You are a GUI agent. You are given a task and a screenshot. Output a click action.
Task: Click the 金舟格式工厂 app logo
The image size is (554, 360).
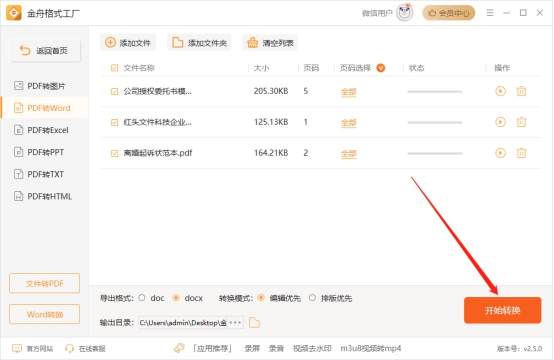coord(14,13)
